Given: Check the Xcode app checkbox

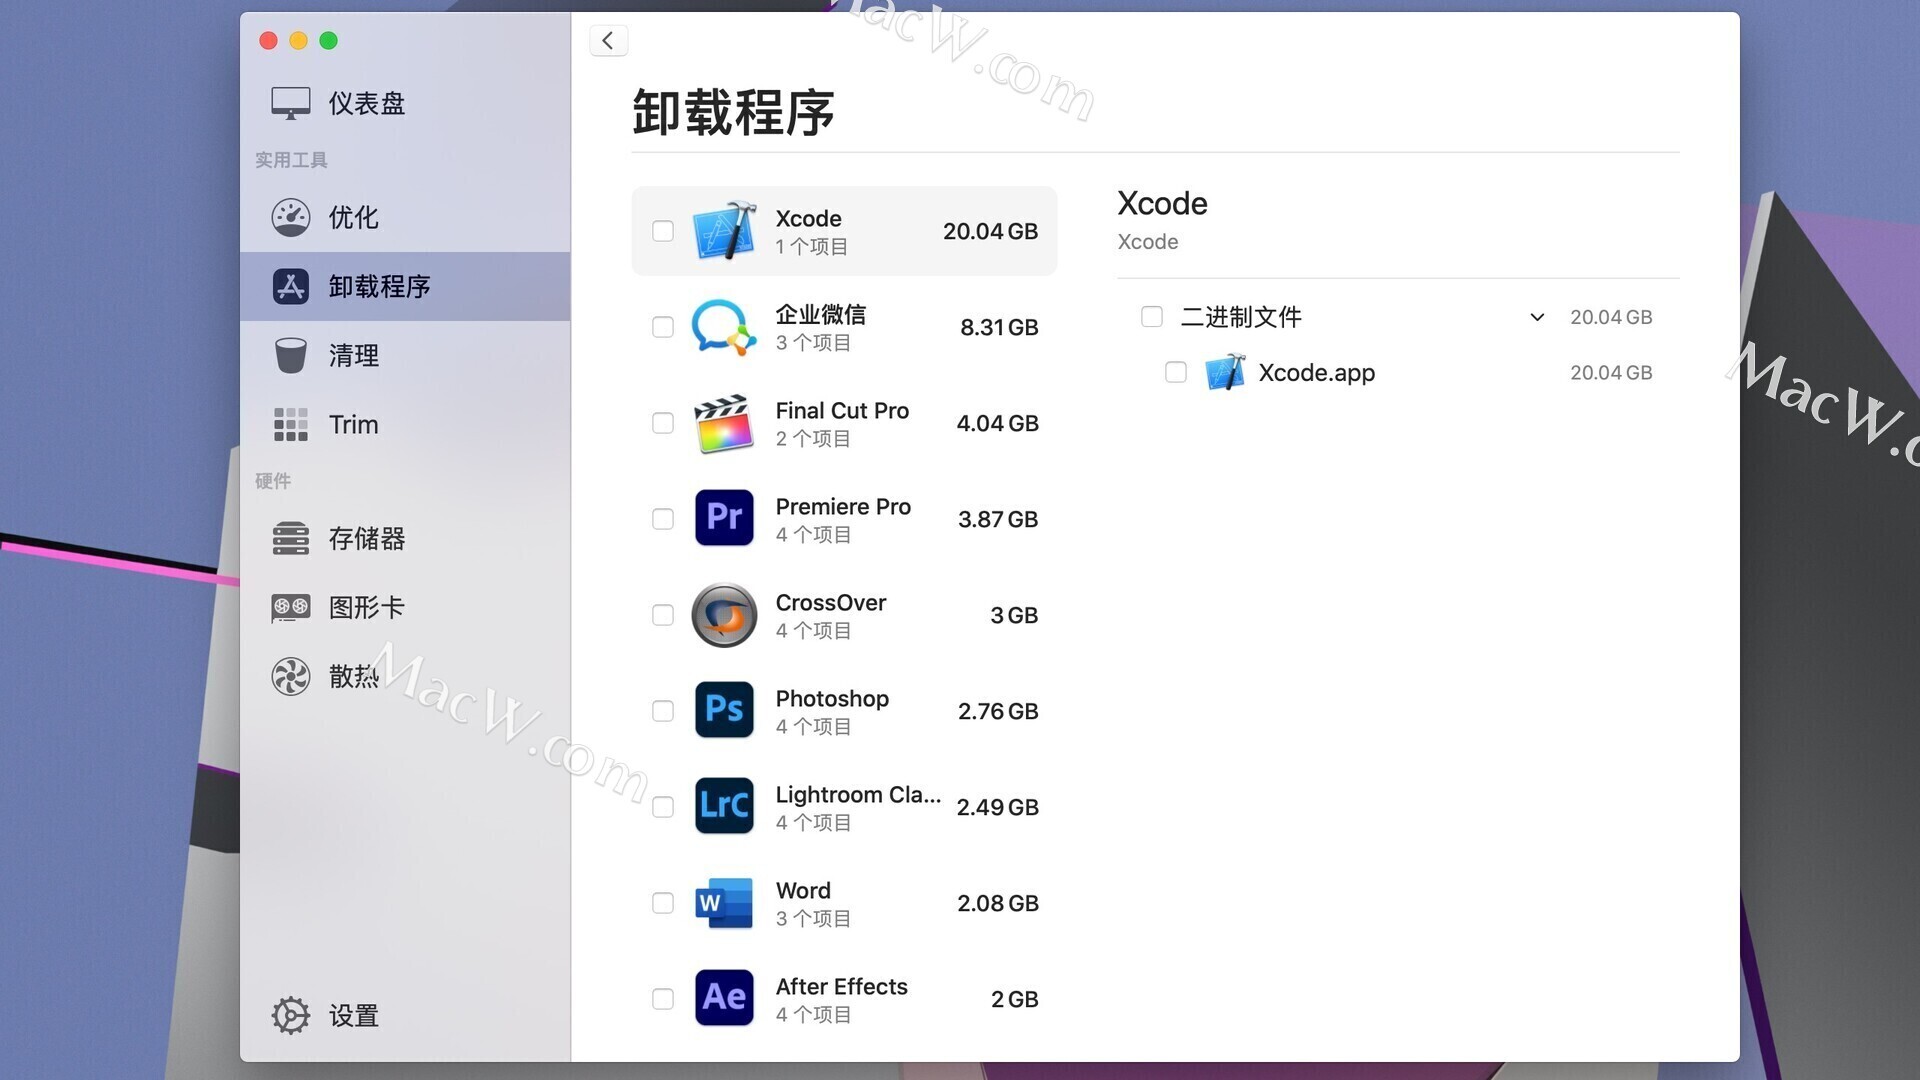Looking at the screenshot, I should click(663, 231).
